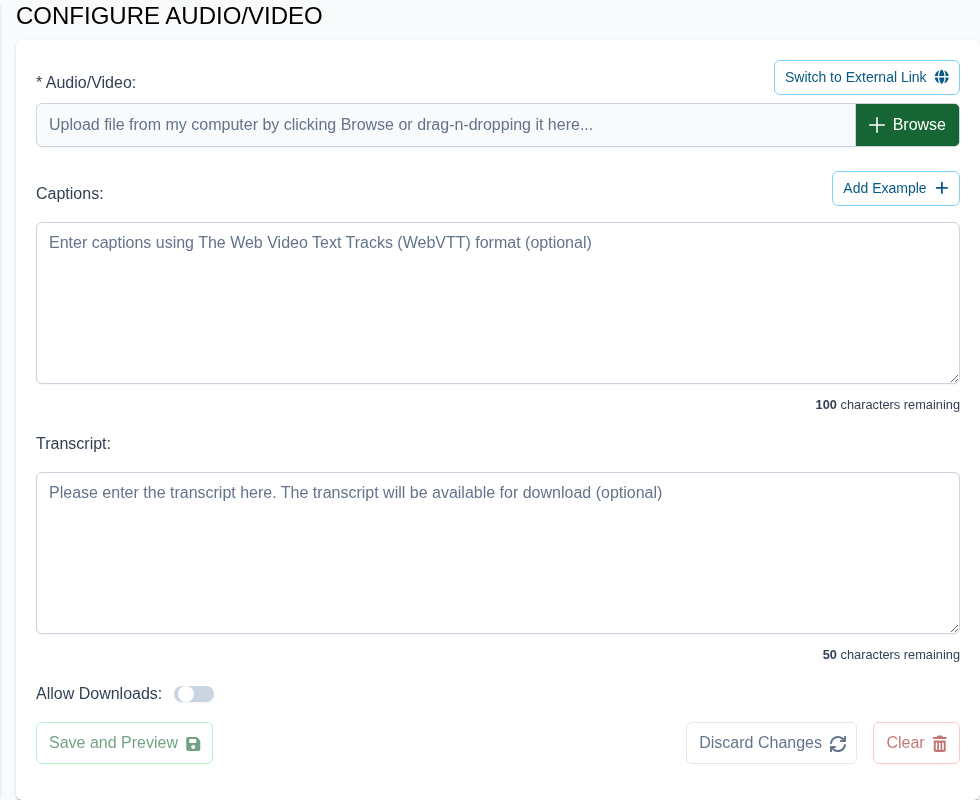Click the 'Allow Downloads:' label
Viewport: 980px width, 800px height.
[99, 694]
